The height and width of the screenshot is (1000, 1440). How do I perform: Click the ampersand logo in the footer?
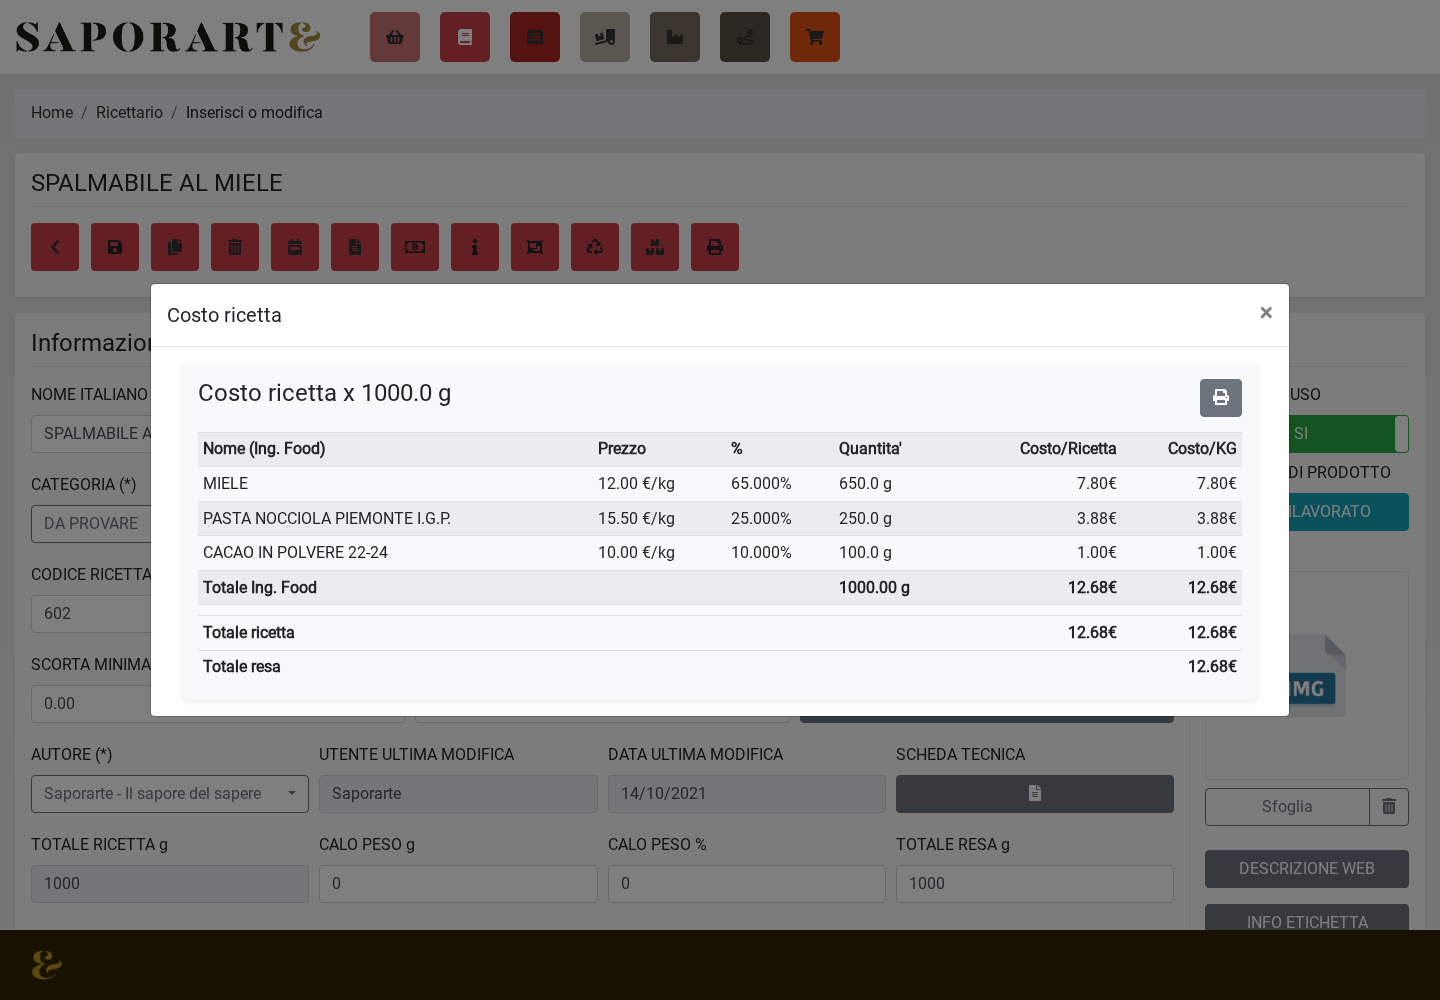coord(46,965)
